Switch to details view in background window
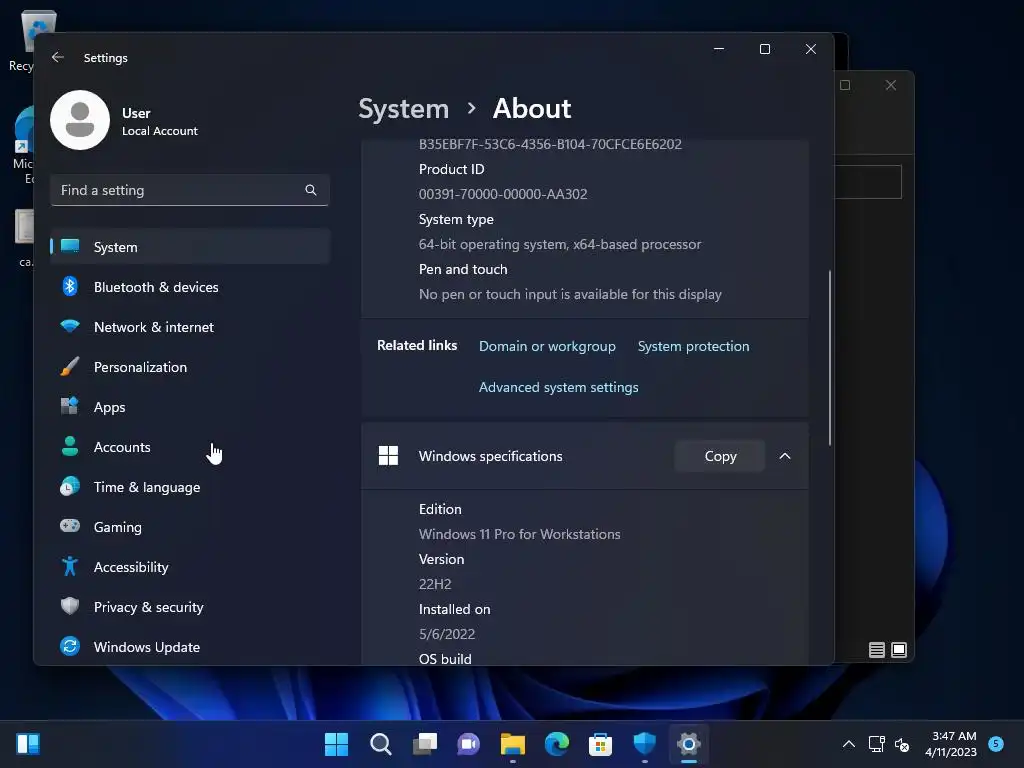The image size is (1024, 768). click(x=877, y=650)
